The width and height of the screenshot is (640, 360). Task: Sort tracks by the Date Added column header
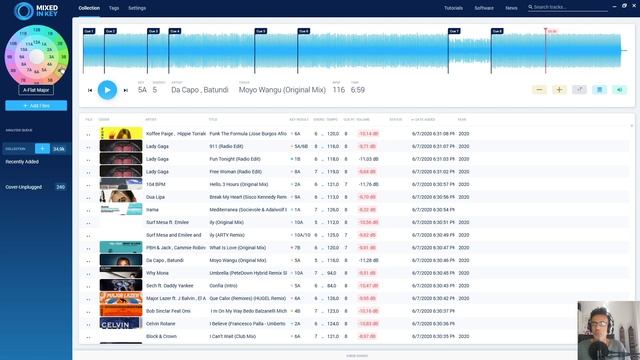point(423,120)
